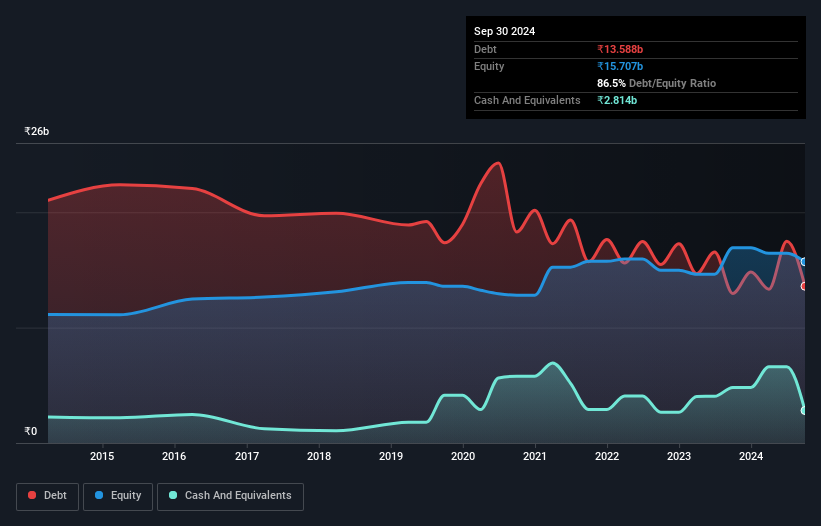Click Cash And Equivalents label in tooltip
Viewport: 821px width, 526px height.
tap(527, 100)
